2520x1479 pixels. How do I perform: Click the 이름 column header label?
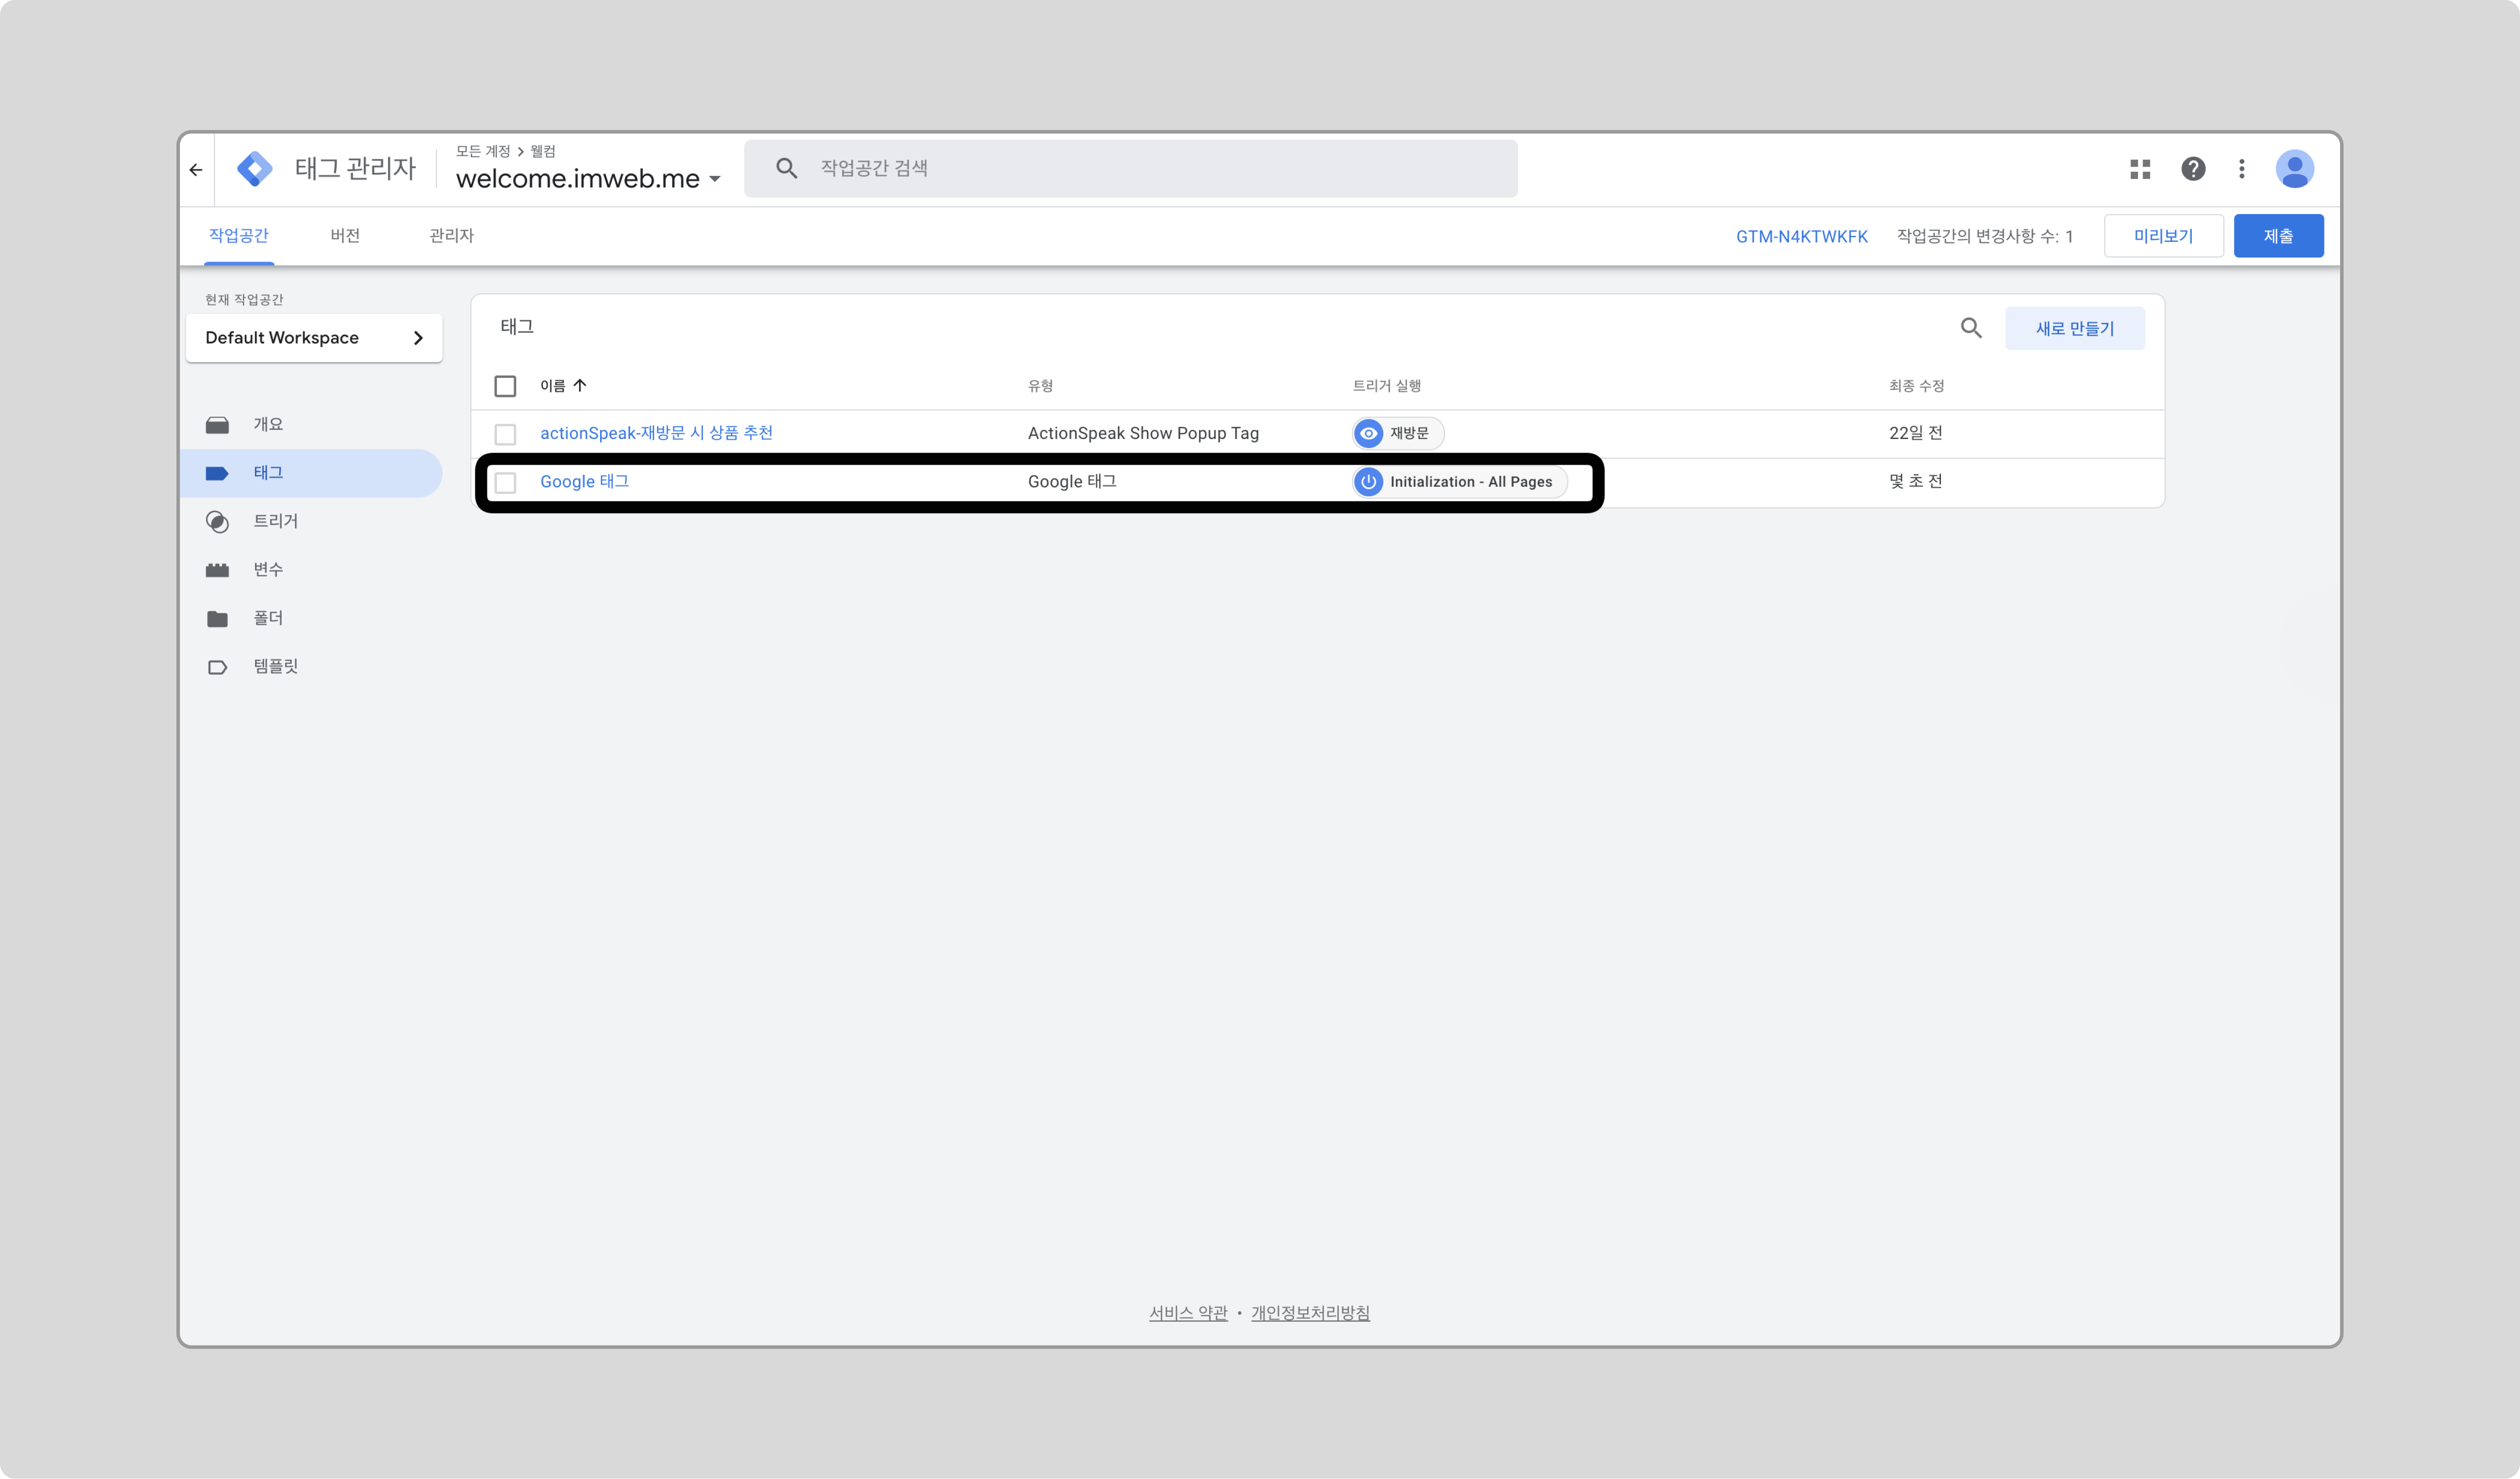[552, 386]
